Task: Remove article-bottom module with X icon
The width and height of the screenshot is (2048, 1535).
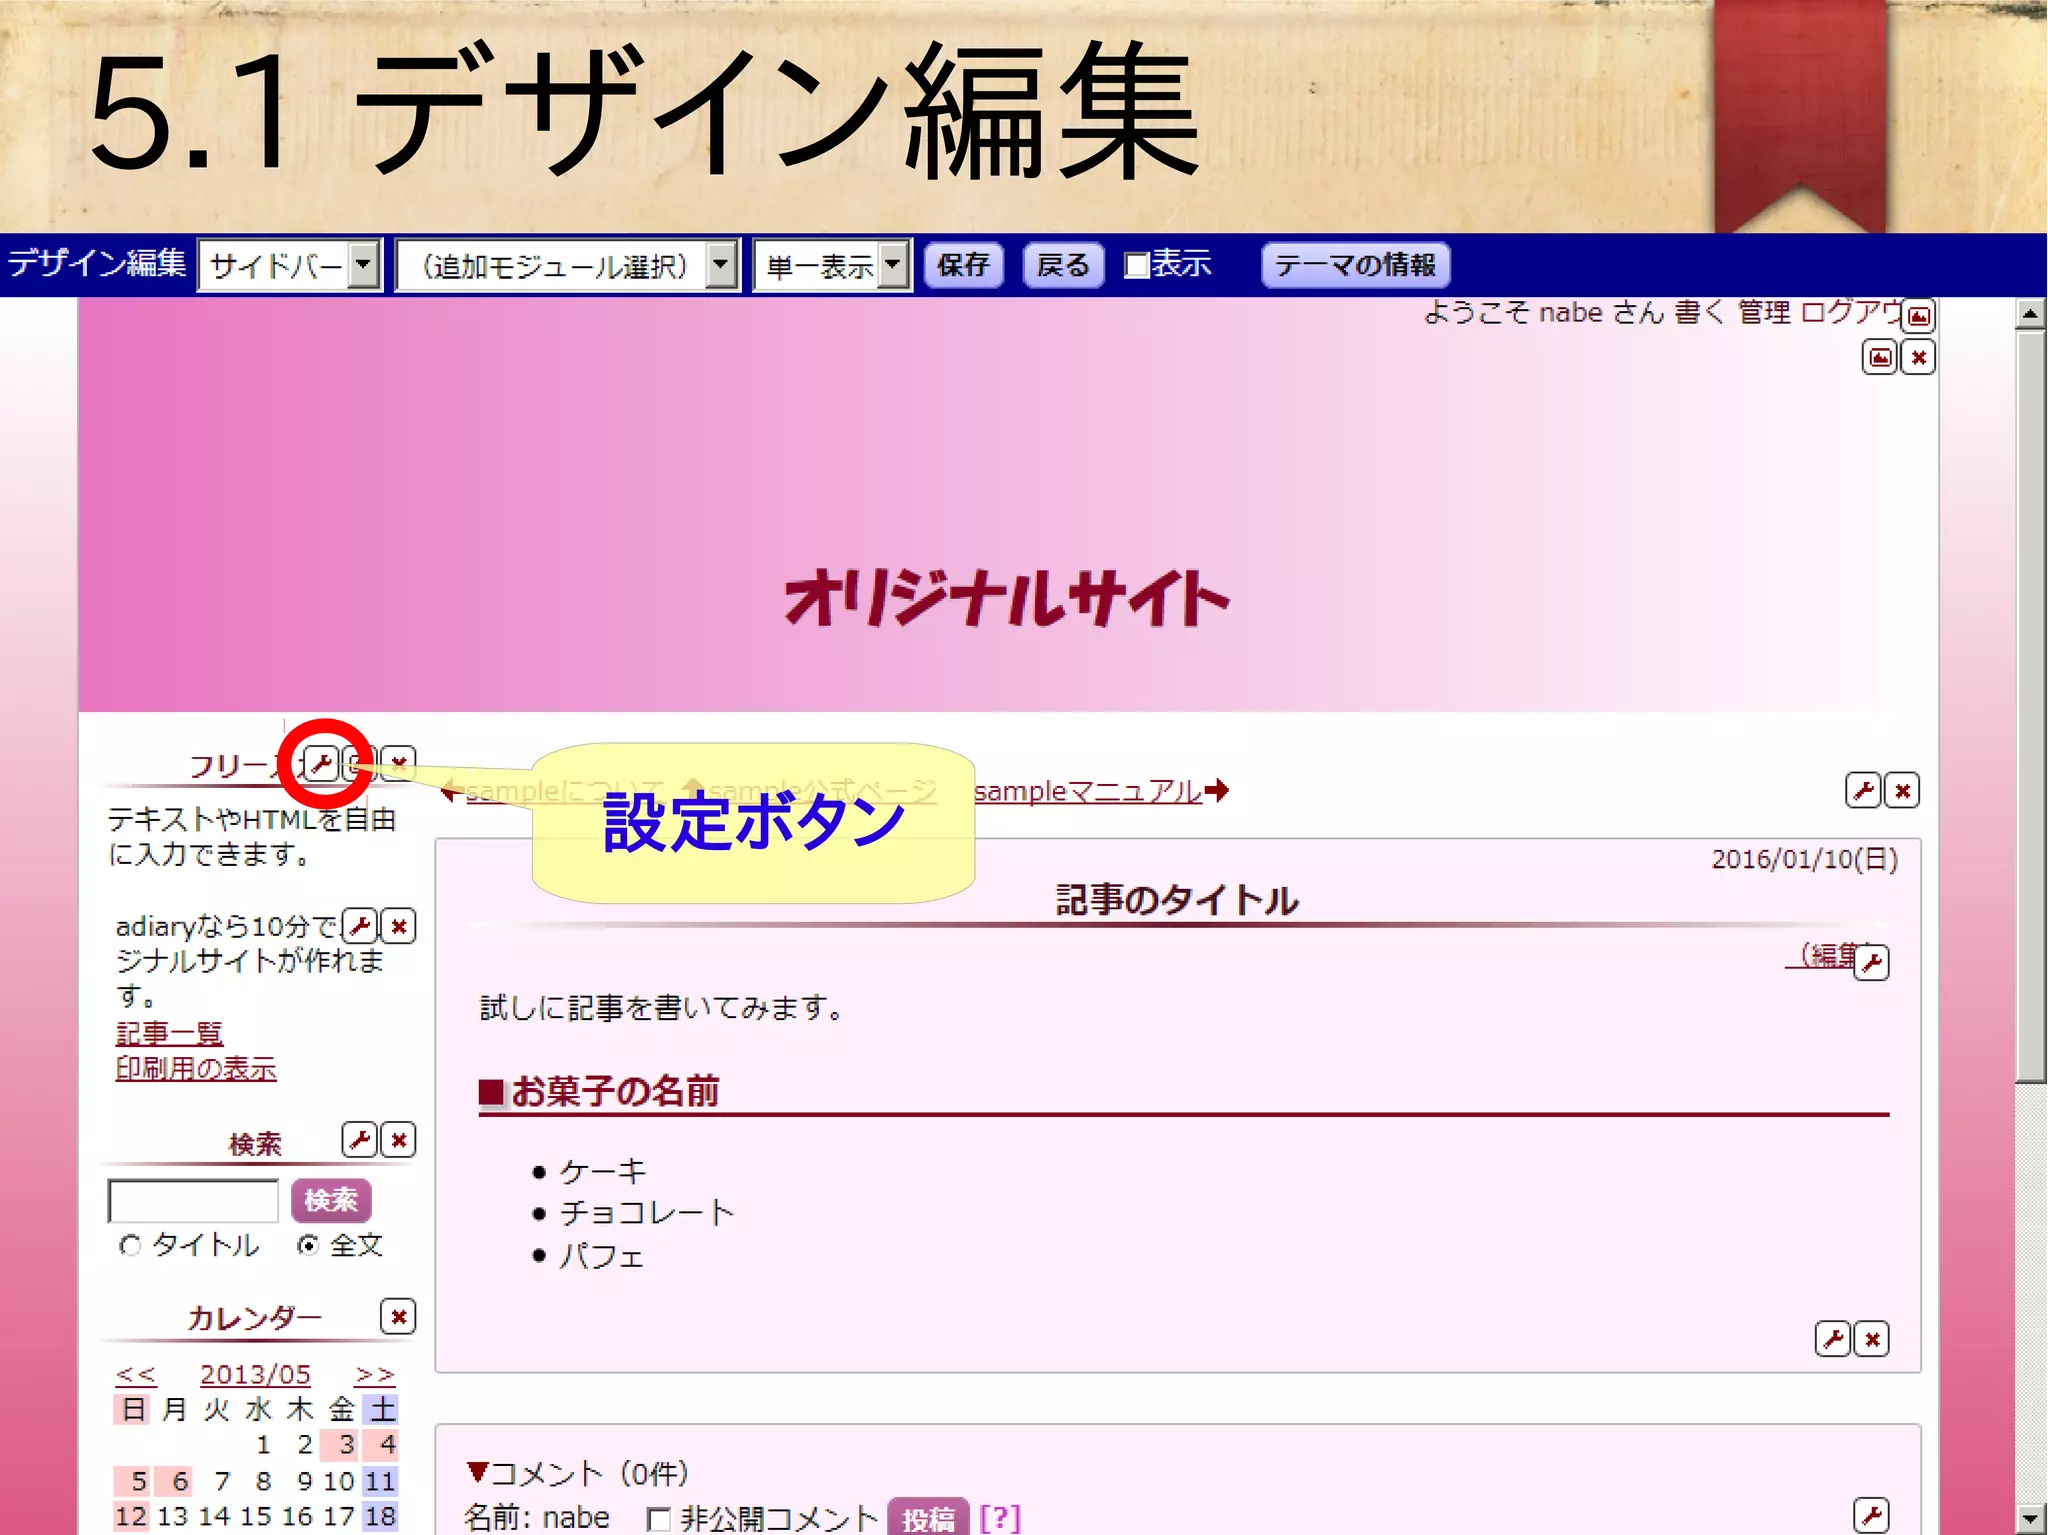Action: [x=1872, y=1338]
